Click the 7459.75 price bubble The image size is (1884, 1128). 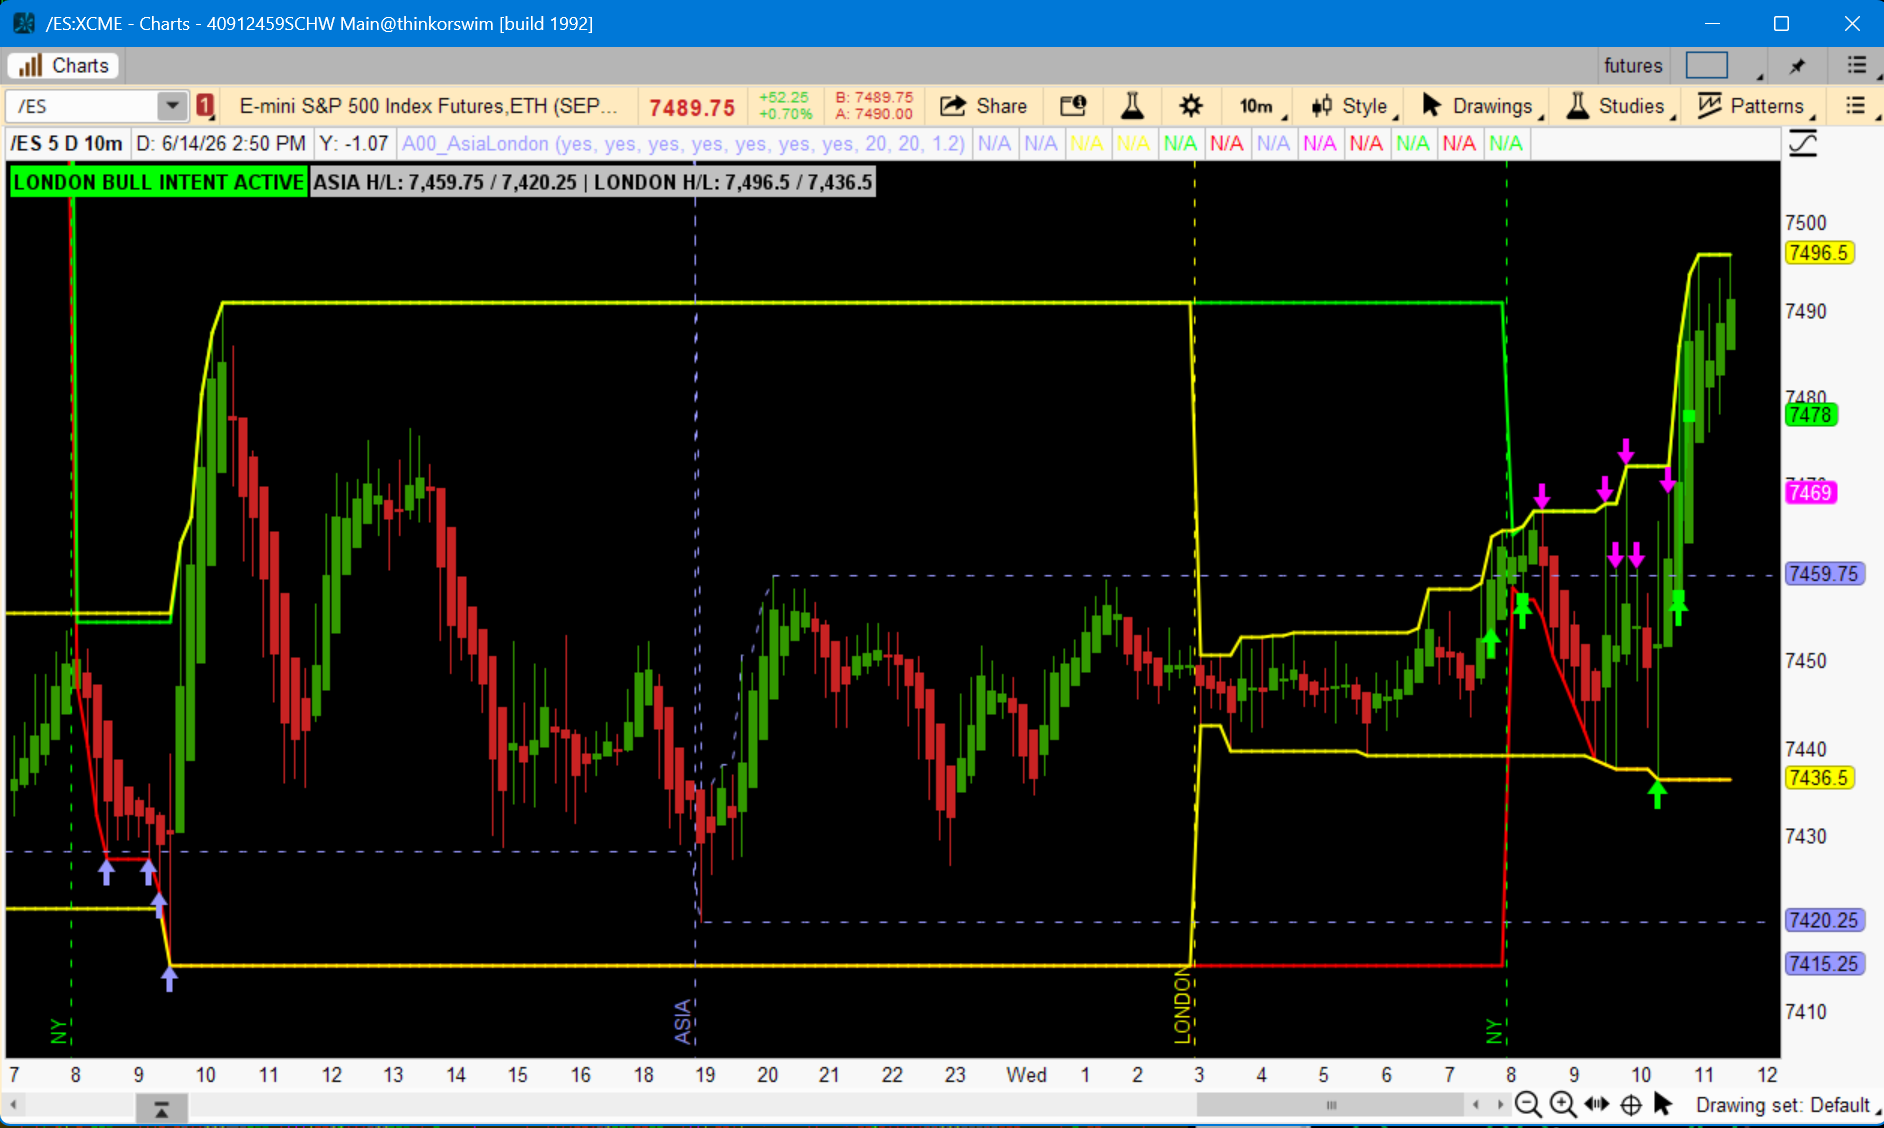point(1824,574)
